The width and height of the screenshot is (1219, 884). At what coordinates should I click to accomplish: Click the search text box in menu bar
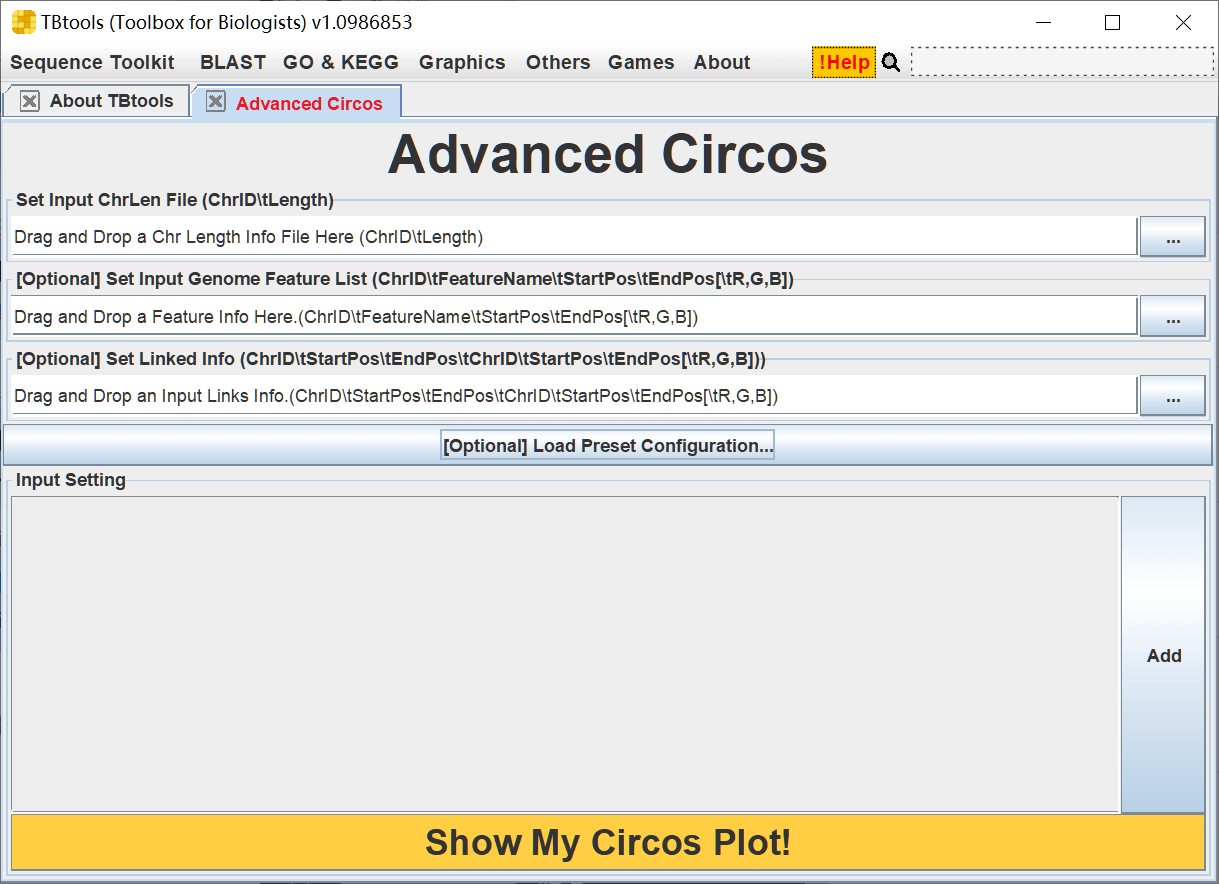pos(1061,62)
